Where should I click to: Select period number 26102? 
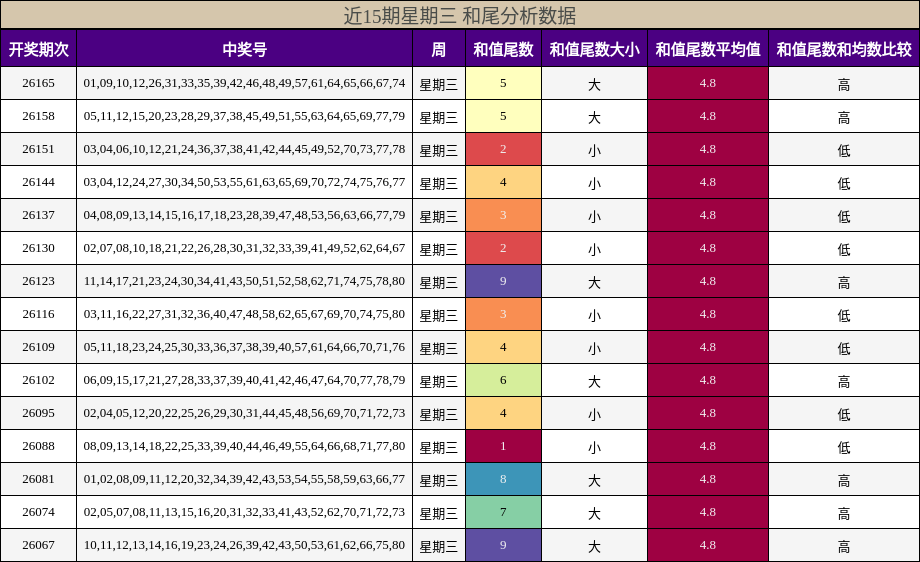[39, 380]
